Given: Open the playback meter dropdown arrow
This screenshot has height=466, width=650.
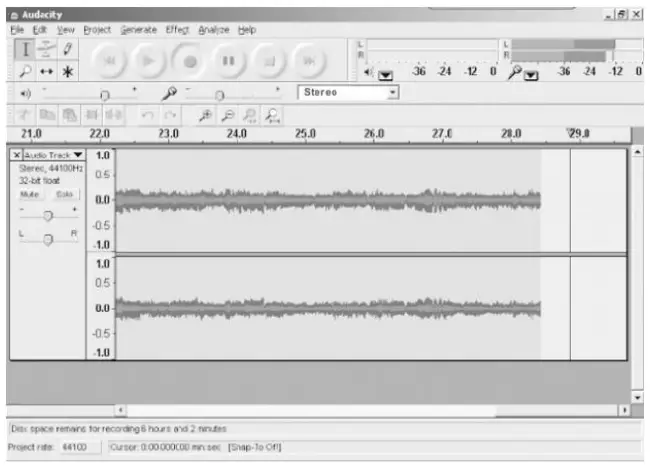Looking at the screenshot, I should coord(386,75).
